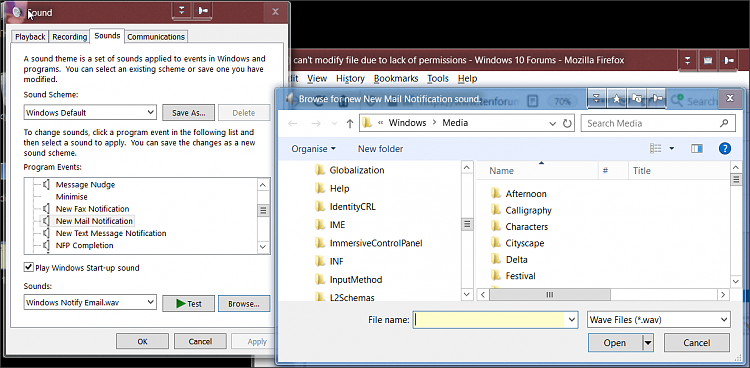The width and height of the screenshot is (750, 368).
Task: Open the Firefox Help menu
Action: (x=467, y=78)
